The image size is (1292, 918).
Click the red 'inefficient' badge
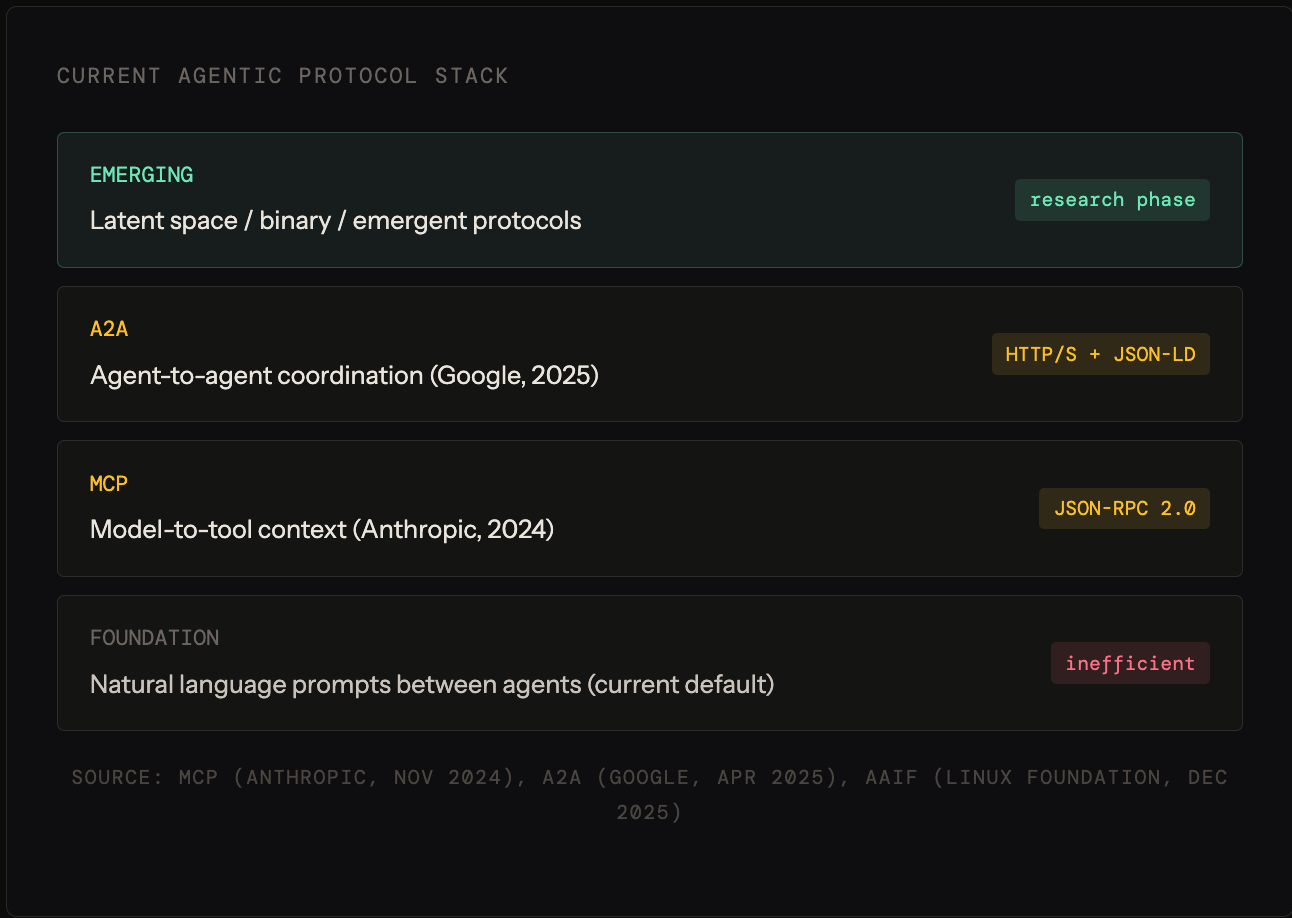click(x=1130, y=663)
